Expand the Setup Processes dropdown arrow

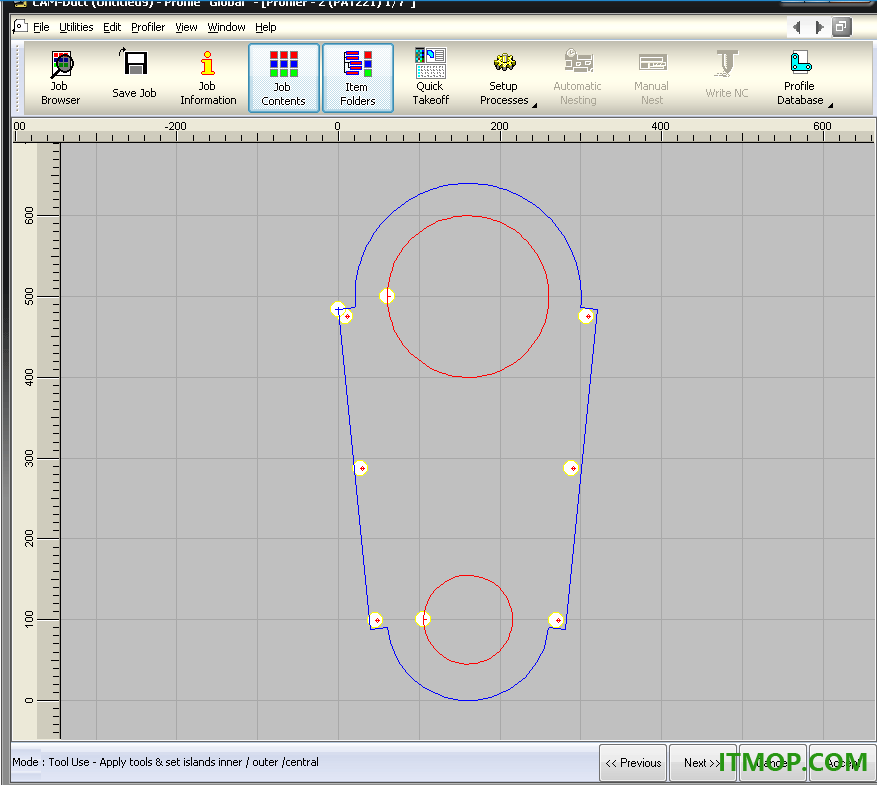[x=535, y=105]
